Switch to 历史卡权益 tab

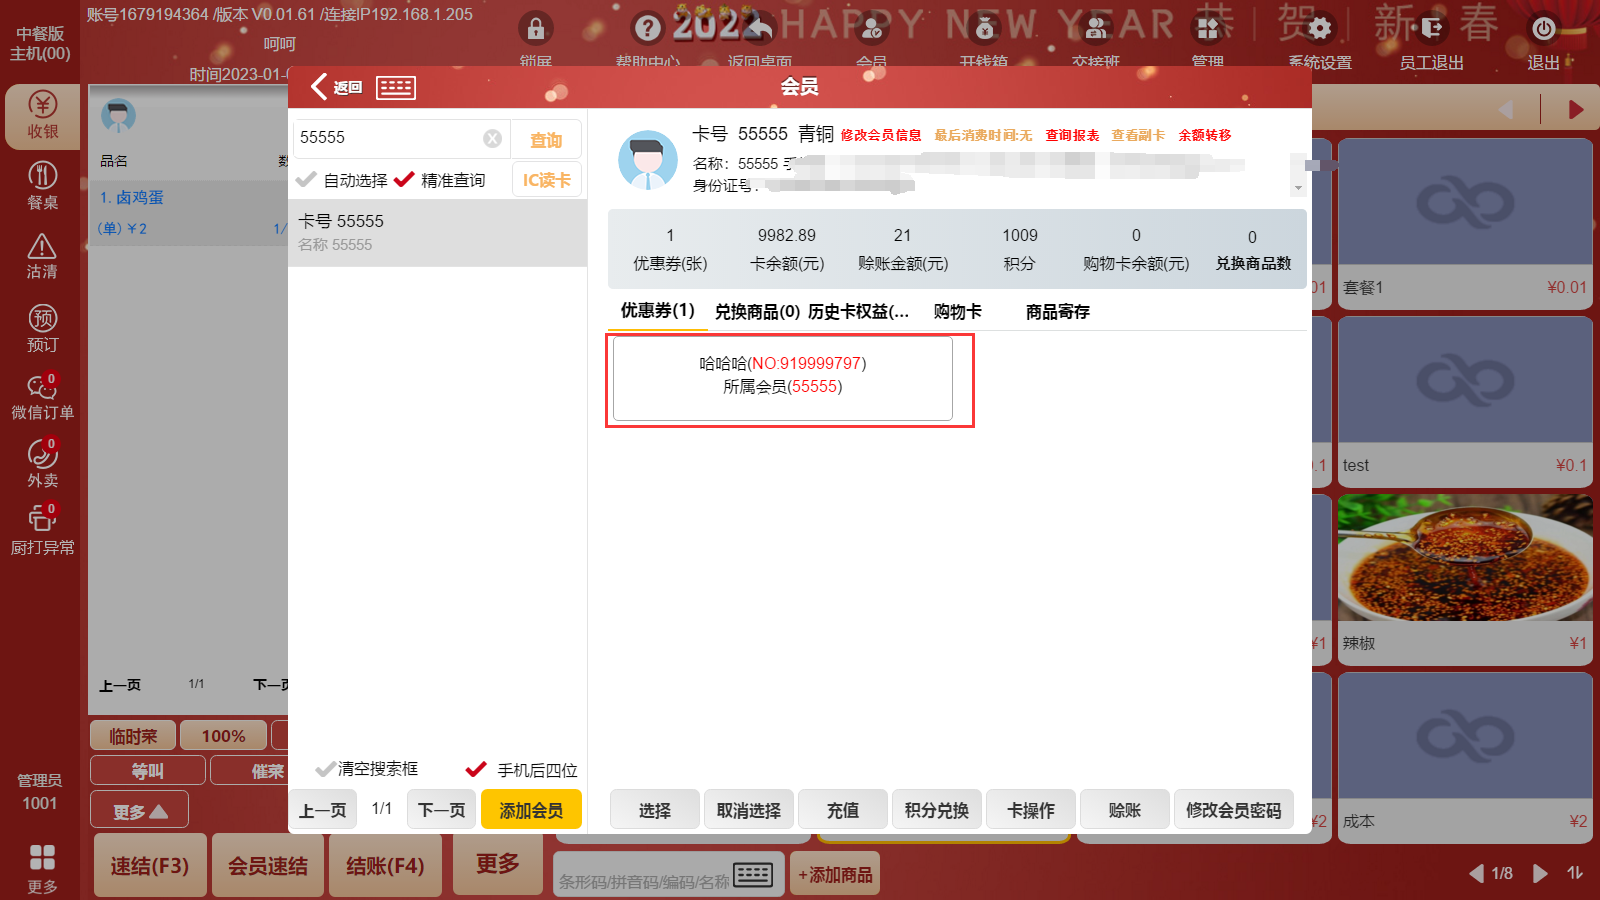[x=858, y=312]
